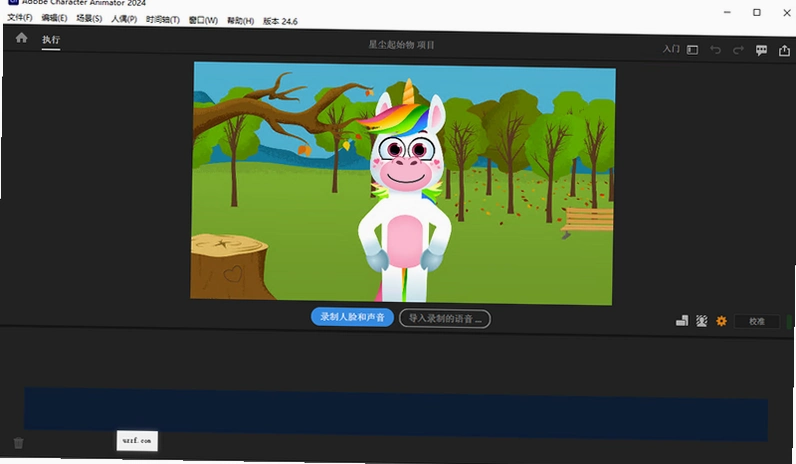Open the 文件(F) menu

pyautogui.click(x=19, y=17)
